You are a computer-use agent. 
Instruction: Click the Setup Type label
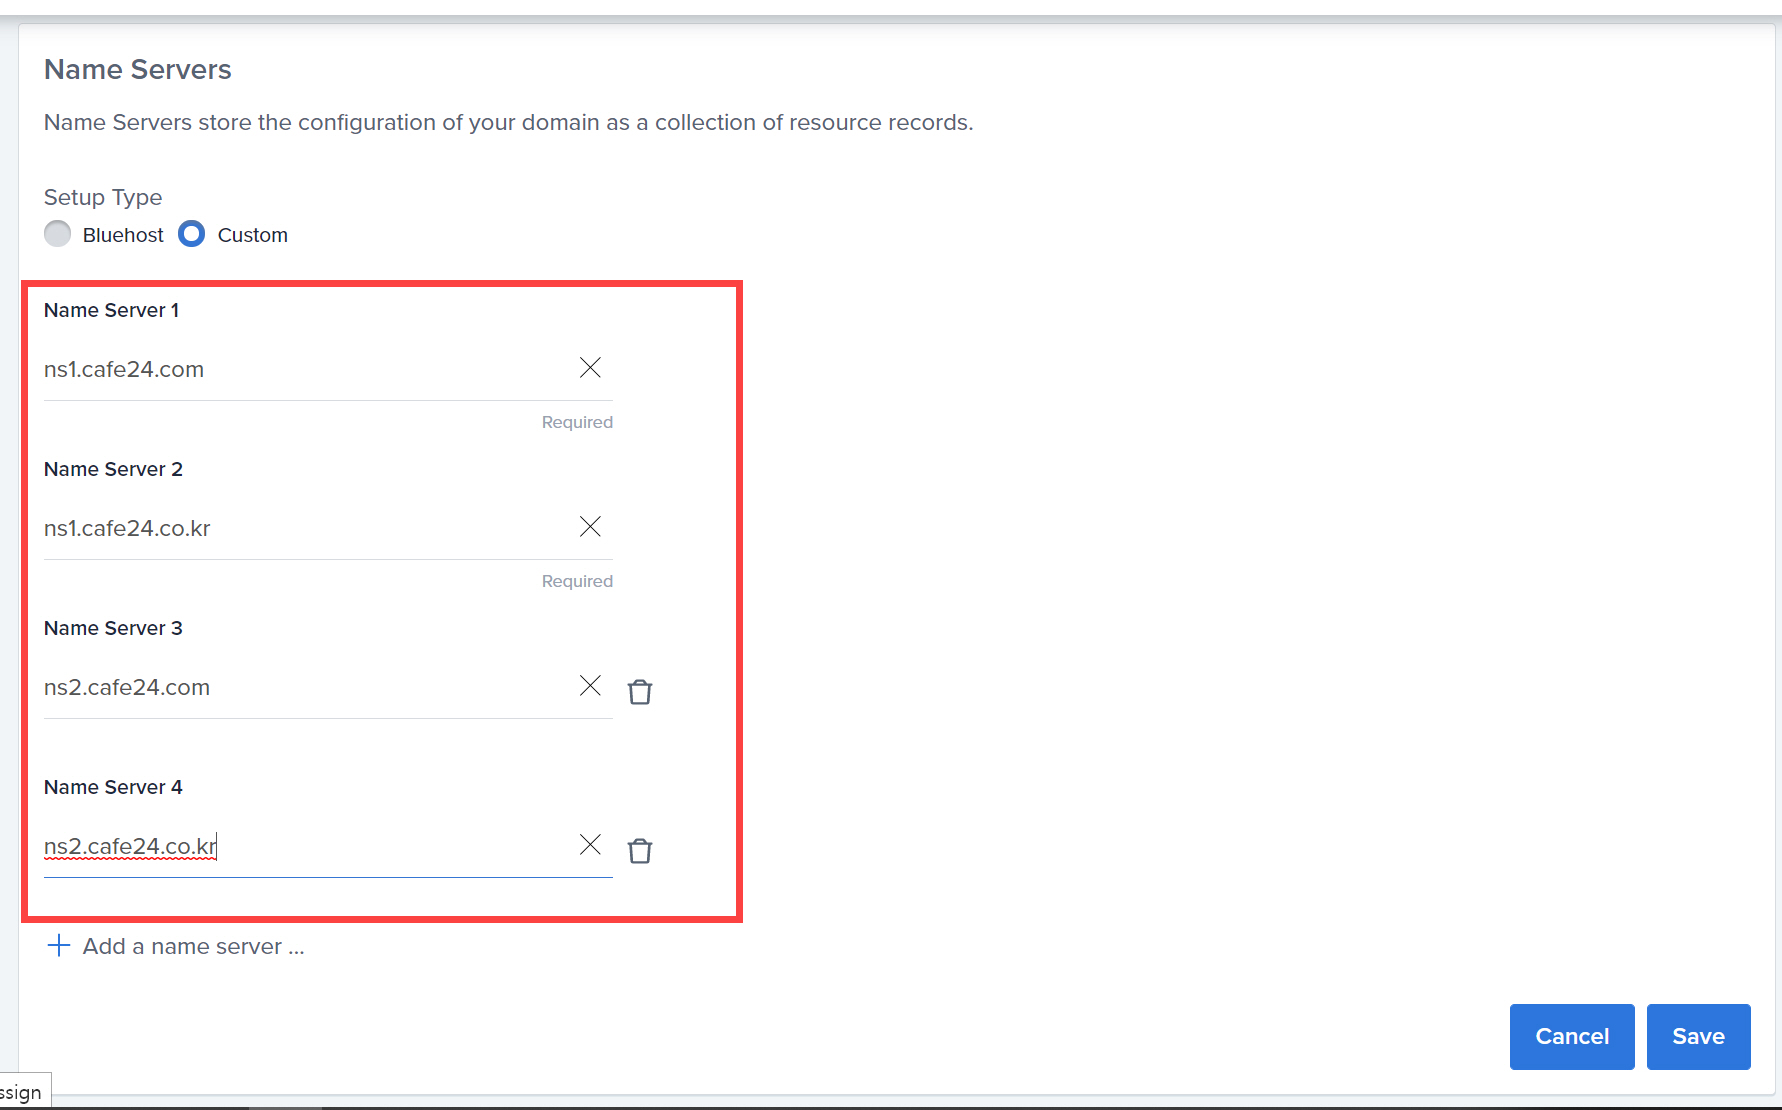[103, 197]
